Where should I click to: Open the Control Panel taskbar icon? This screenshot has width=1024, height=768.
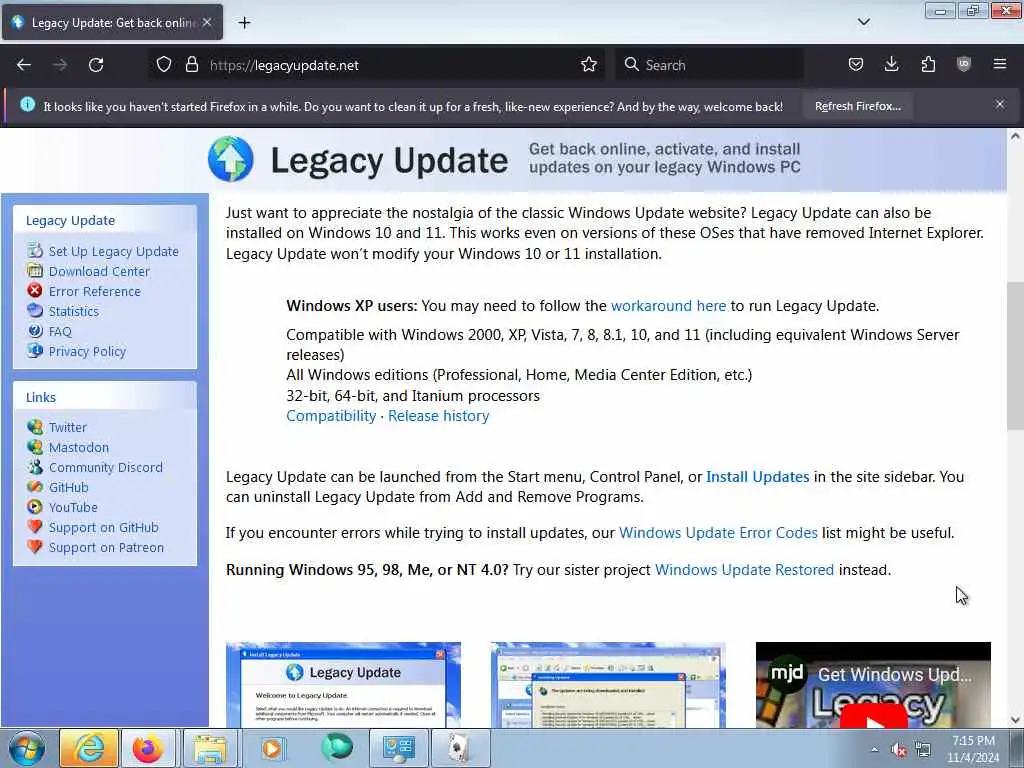point(399,749)
